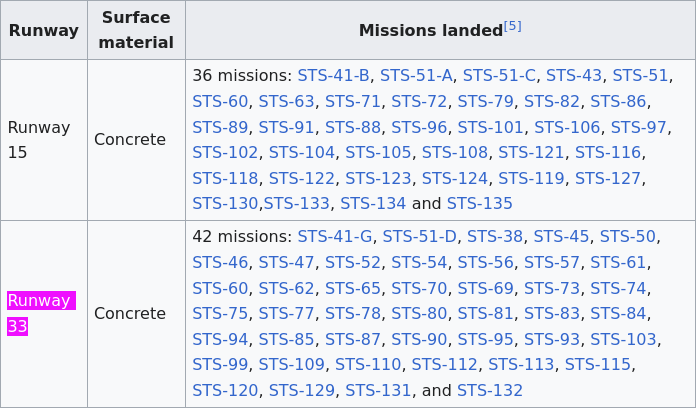Select the STS-133 link
Screen dimensions: 696x408
pos(297,204)
